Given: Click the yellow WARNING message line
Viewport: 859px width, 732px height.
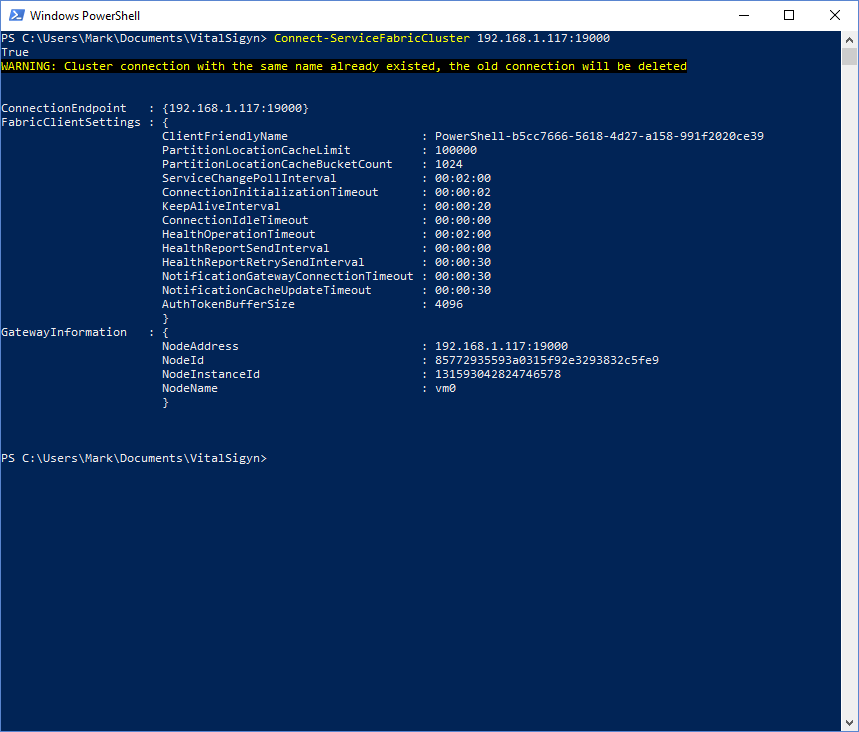Looking at the screenshot, I should 344,66.
